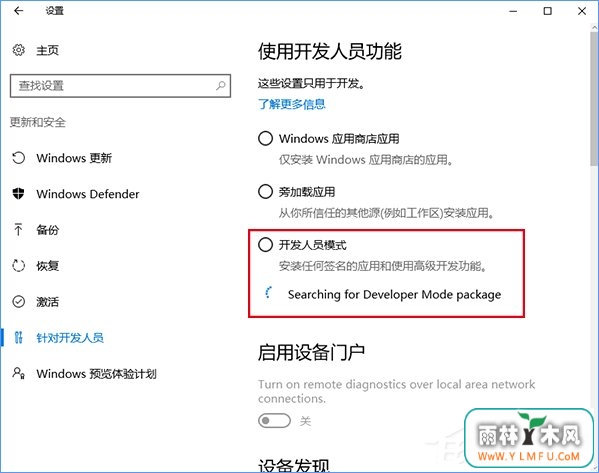Open Windows 预览体验计划 page
This screenshot has width=599, height=473.
(x=96, y=373)
